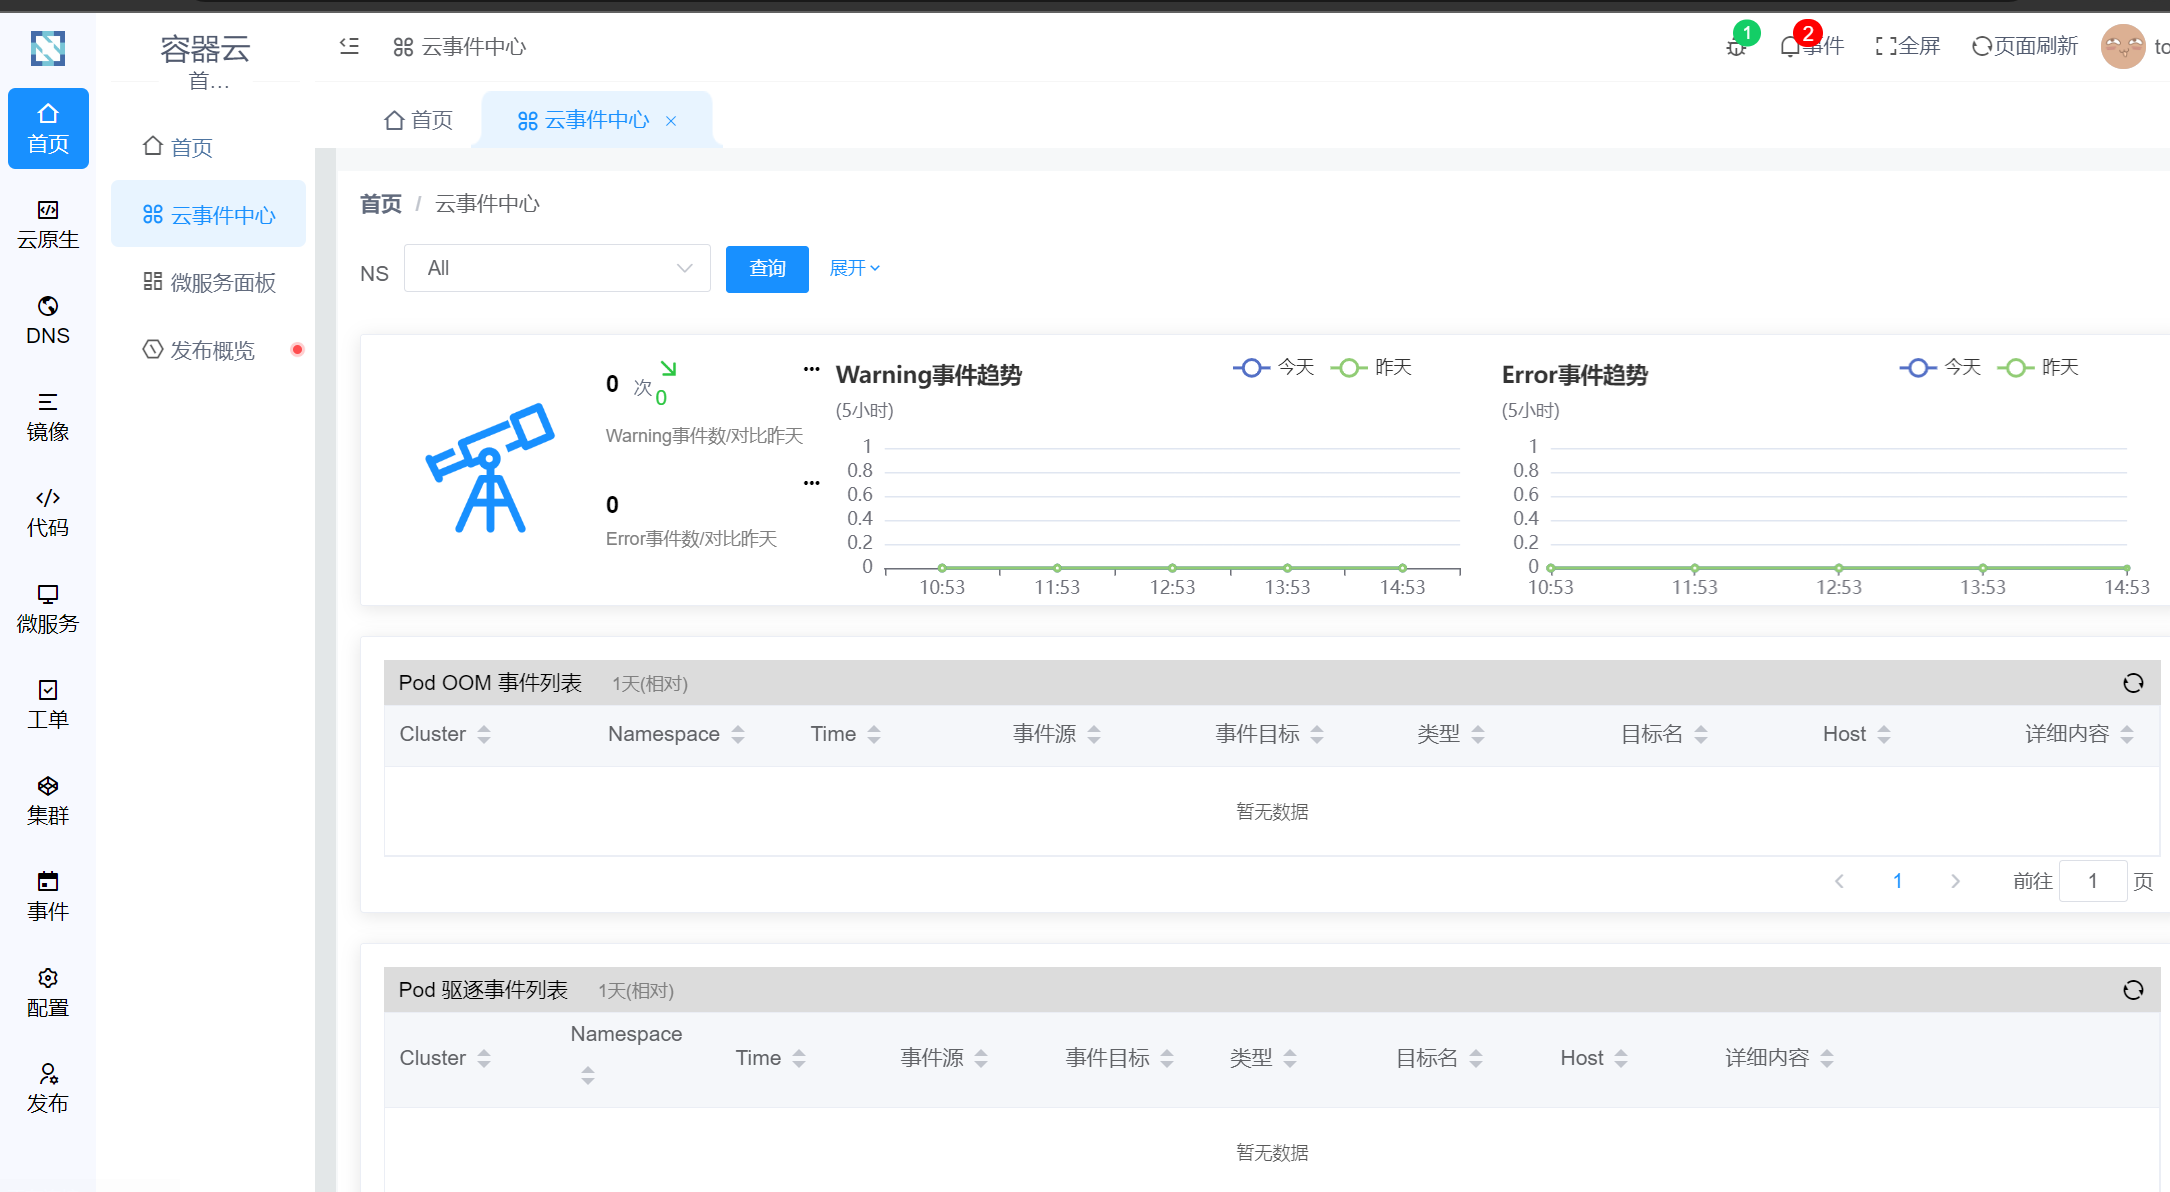
Task: Toggle 全屏 fullscreen mode
Action: pos(1907,46)
